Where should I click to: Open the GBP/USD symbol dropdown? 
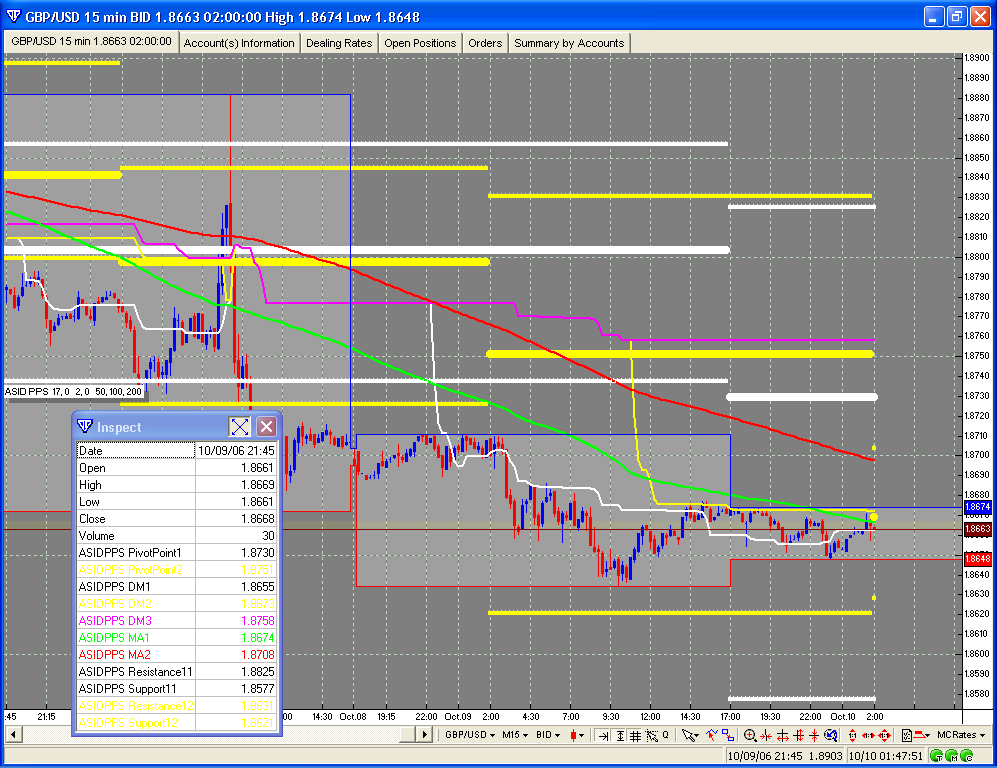(469, 735)
